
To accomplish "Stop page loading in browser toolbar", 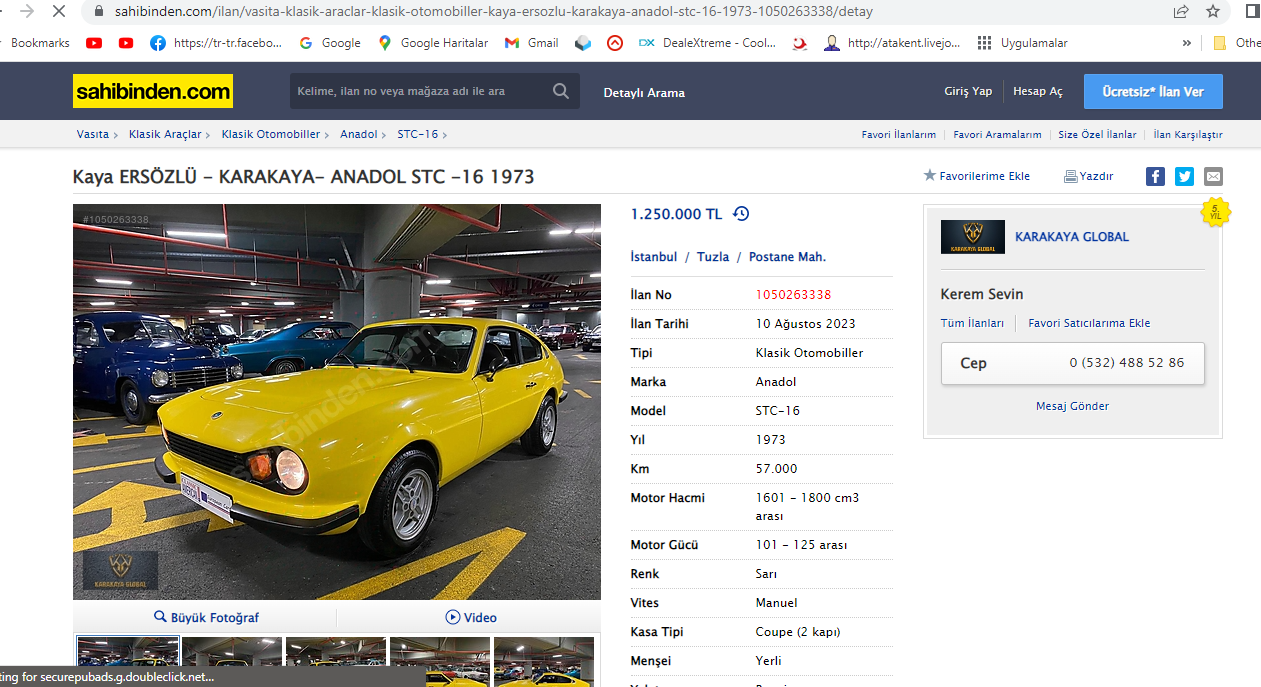I will [x=58, y=12].
